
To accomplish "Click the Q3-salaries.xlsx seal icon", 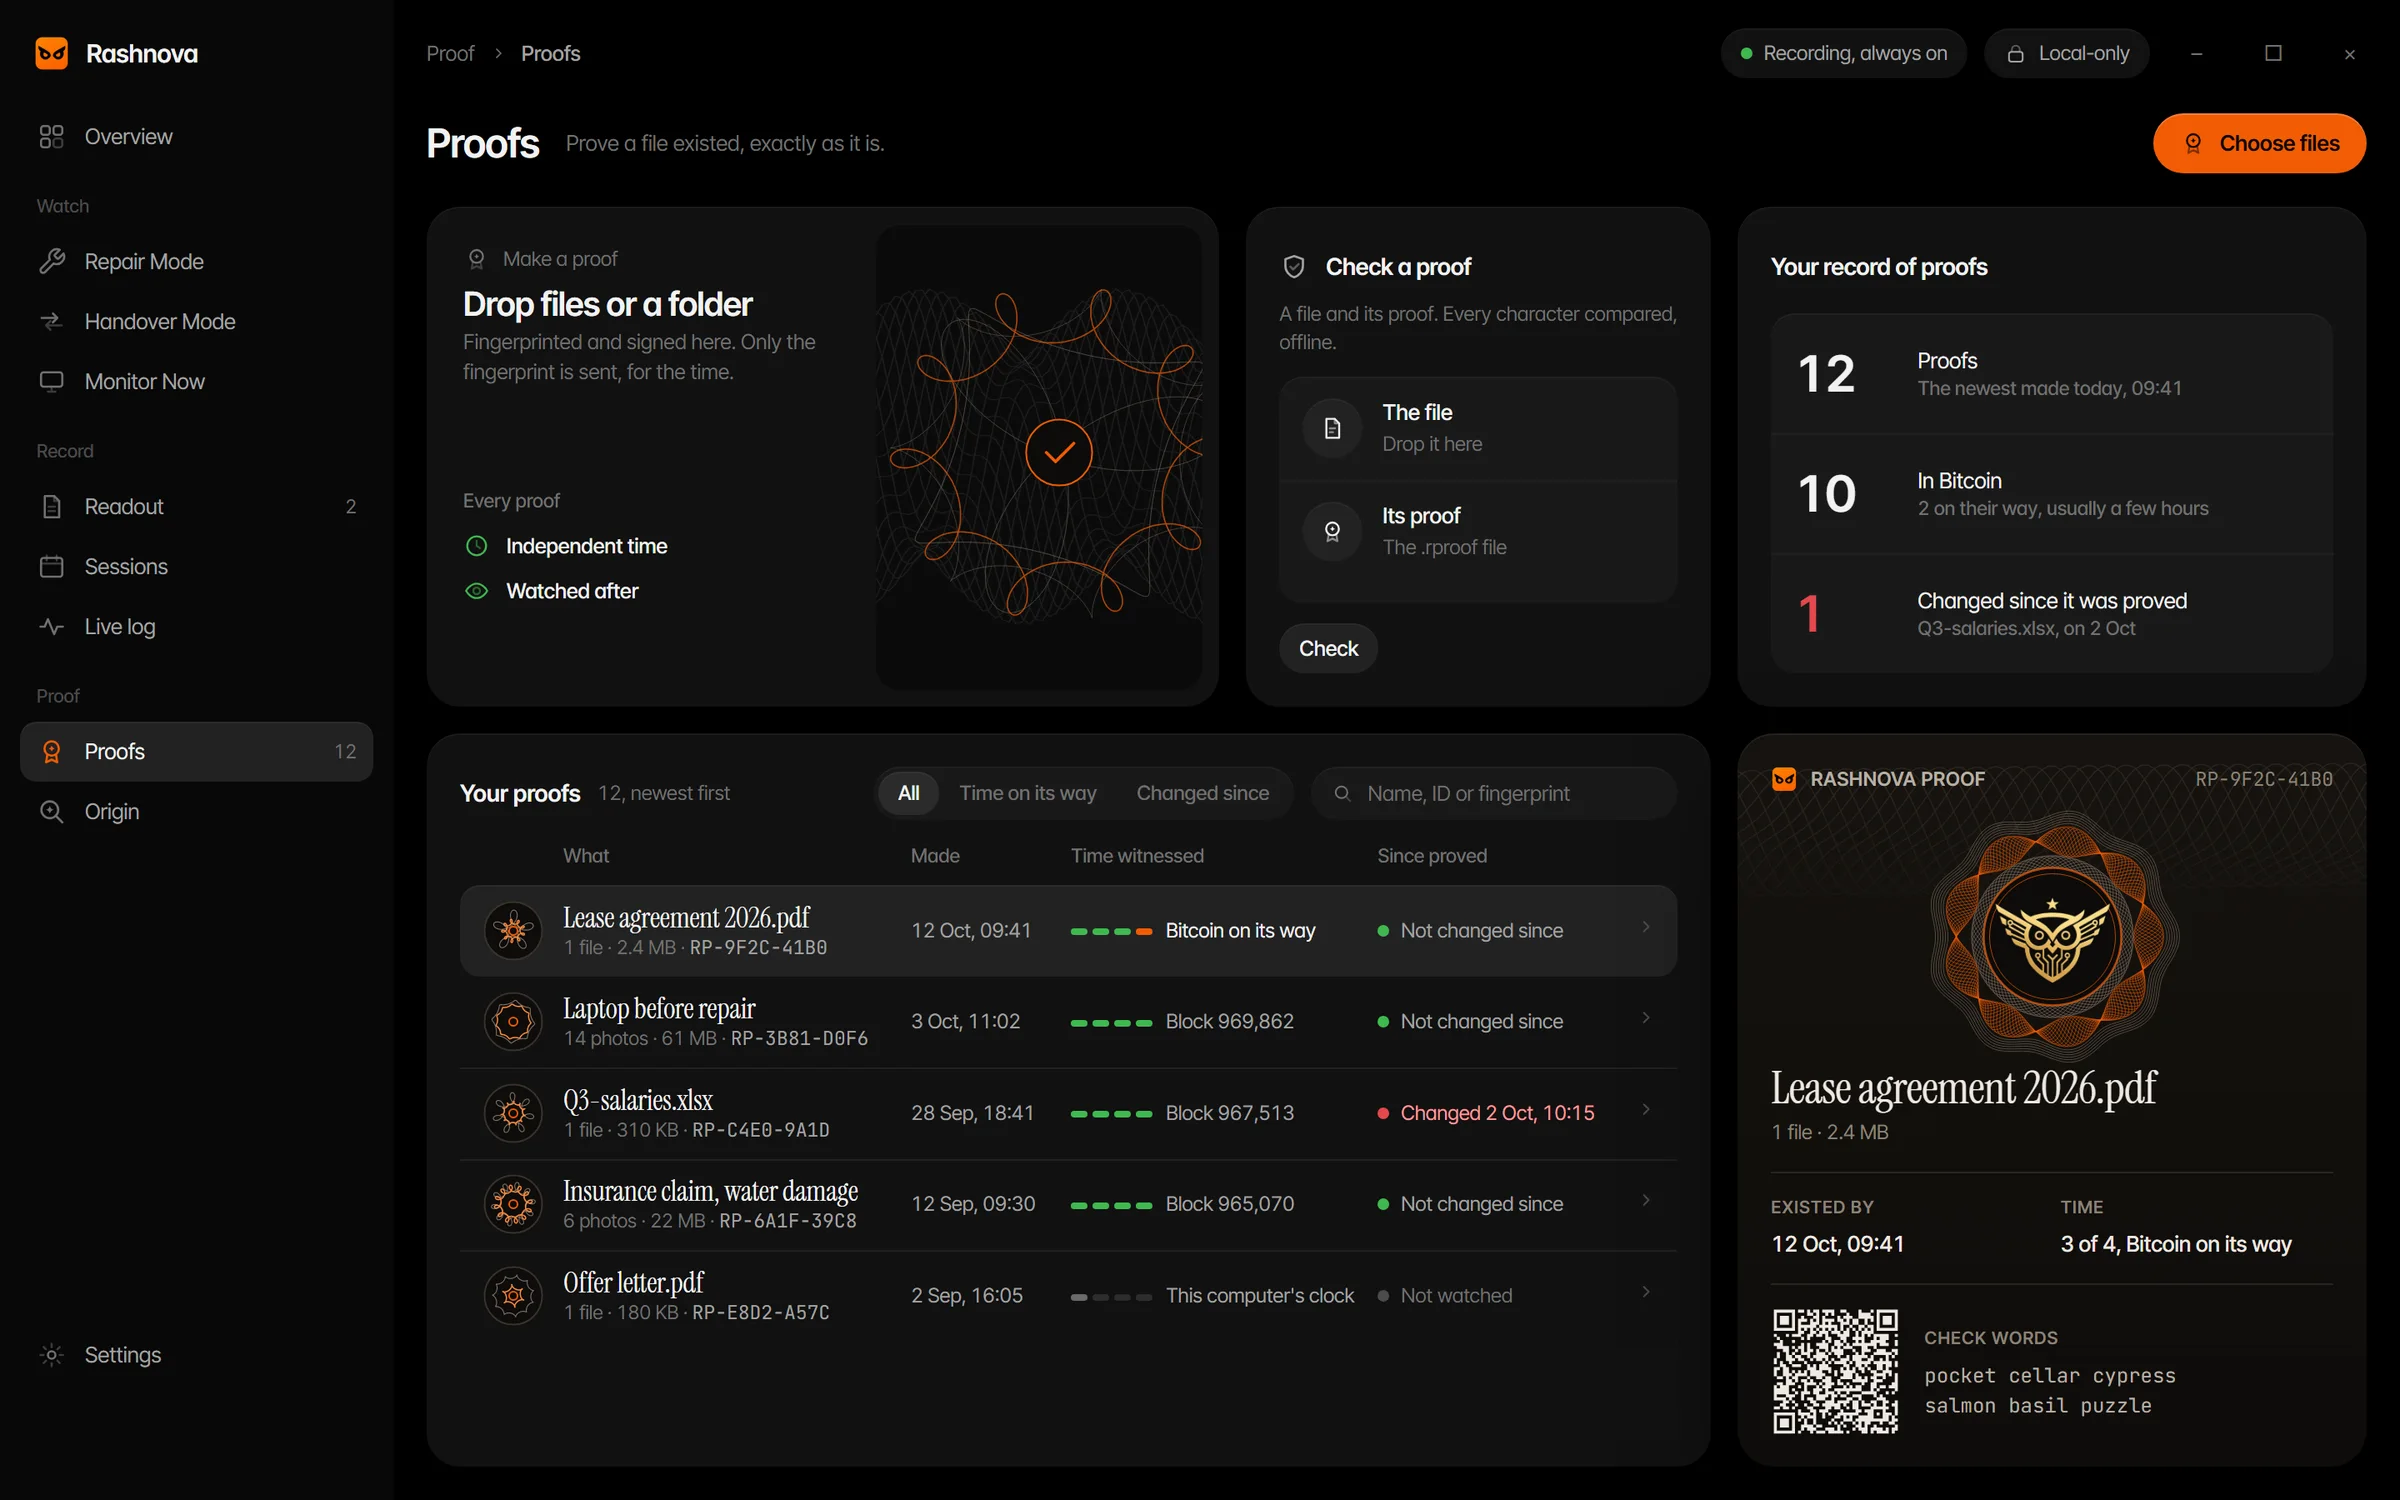I will tap(513, 1112).
